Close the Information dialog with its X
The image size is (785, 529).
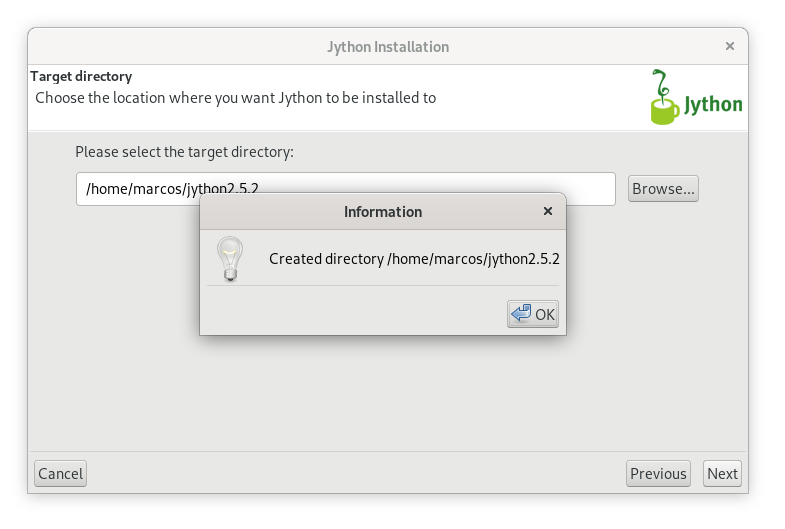pyautogui.click(x=548, y=211)
